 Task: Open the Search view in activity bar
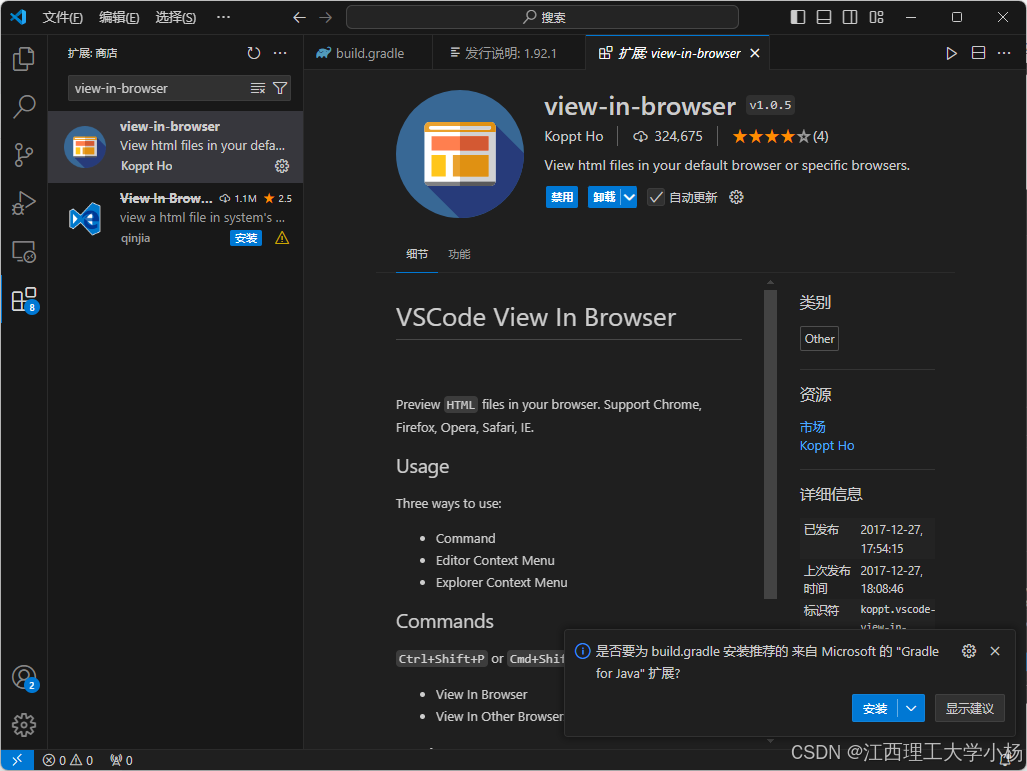pyautogui.click(x=24, y=107)
